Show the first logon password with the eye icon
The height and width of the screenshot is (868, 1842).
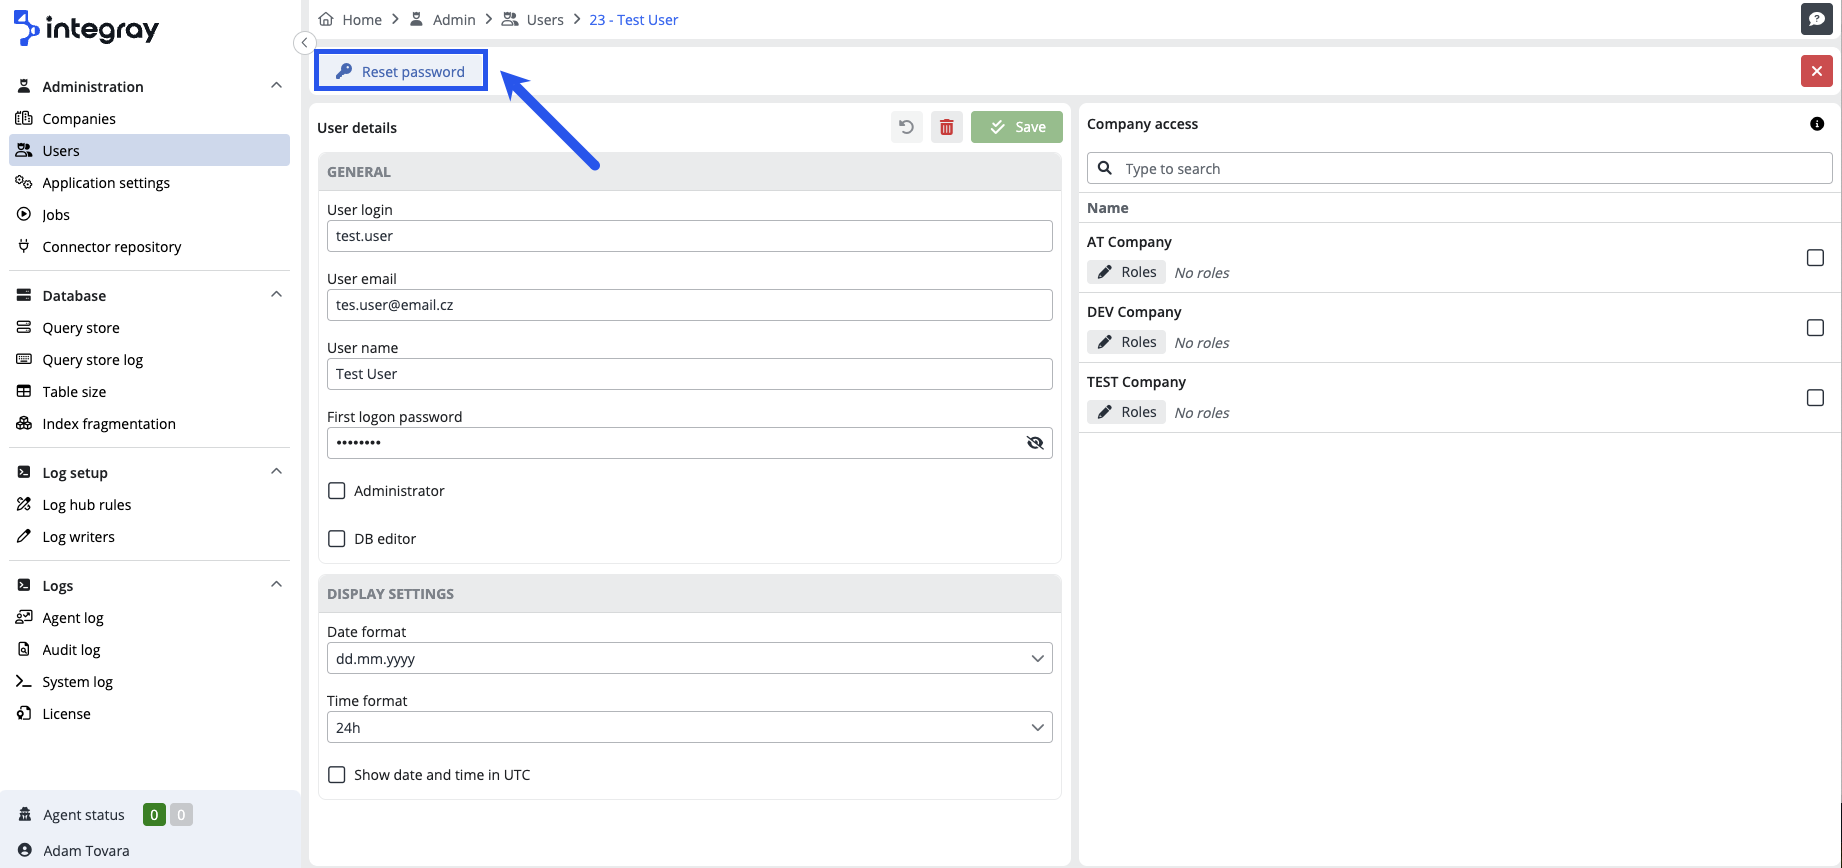(x=1035, y=443)
